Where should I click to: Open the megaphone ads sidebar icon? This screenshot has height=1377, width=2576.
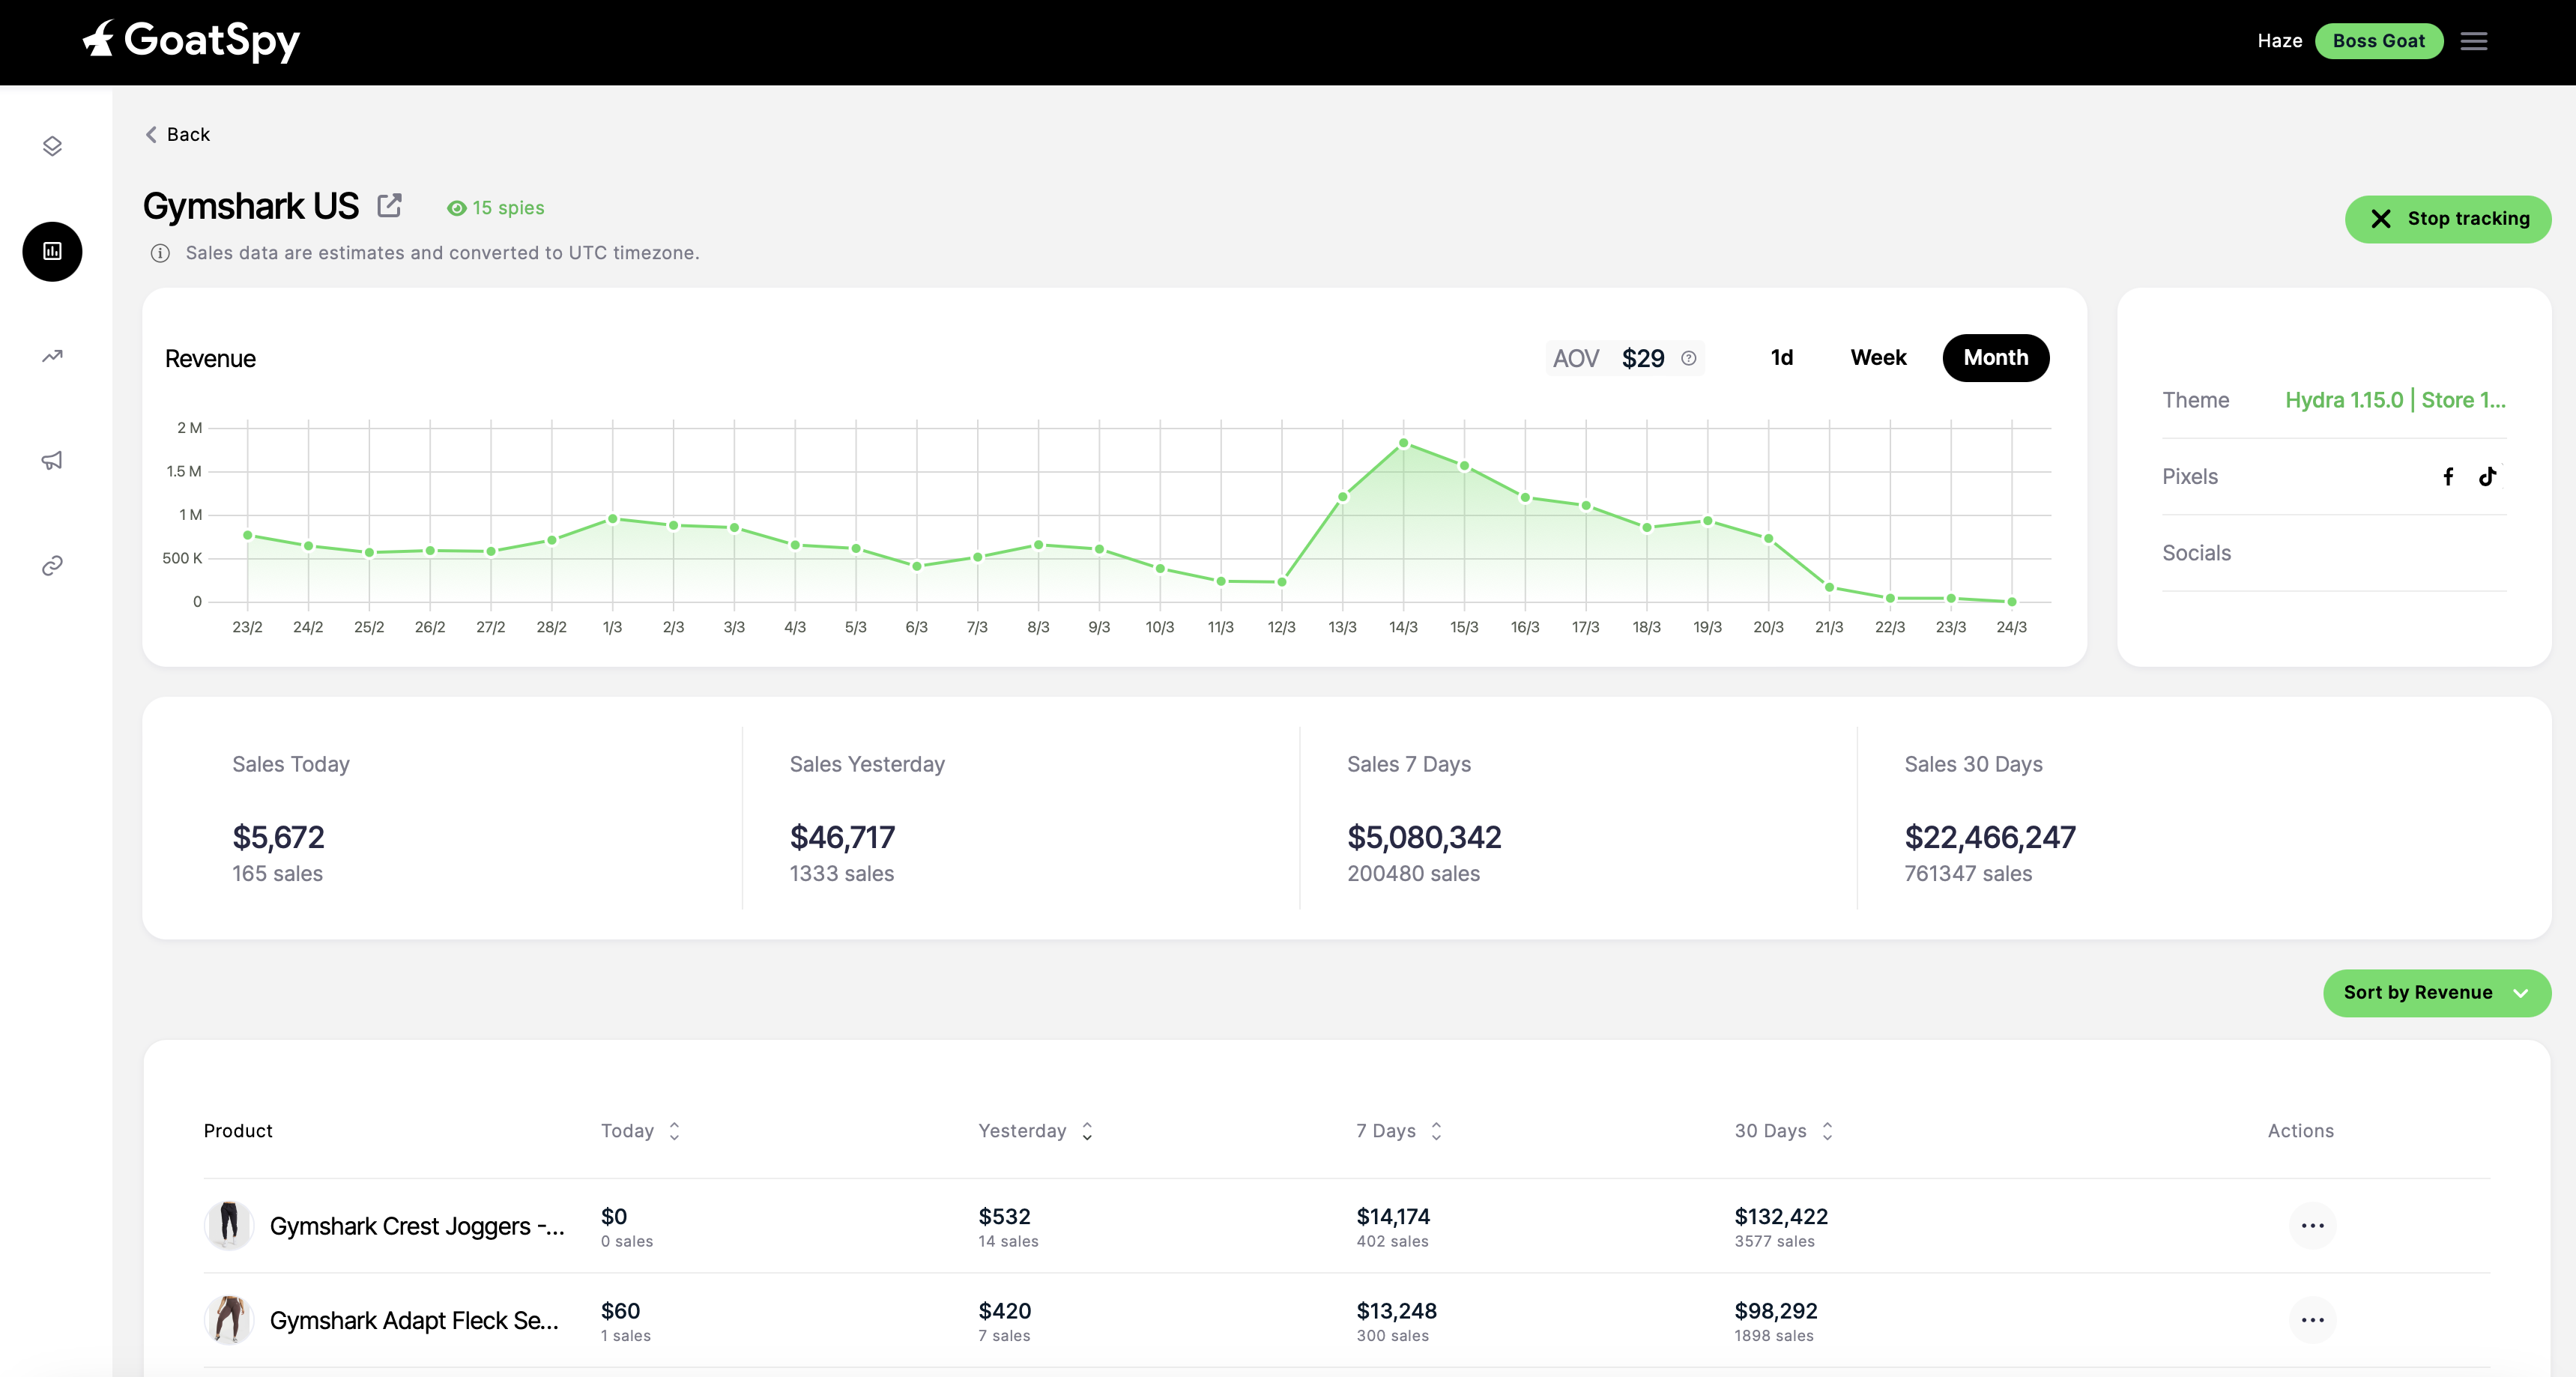point(52,460)
